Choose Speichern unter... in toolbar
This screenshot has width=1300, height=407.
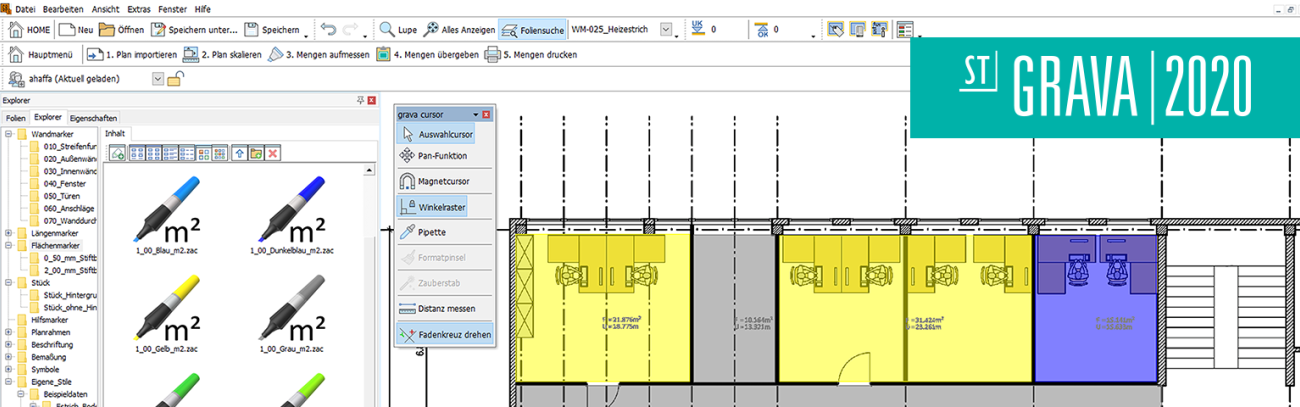[193, 30]
